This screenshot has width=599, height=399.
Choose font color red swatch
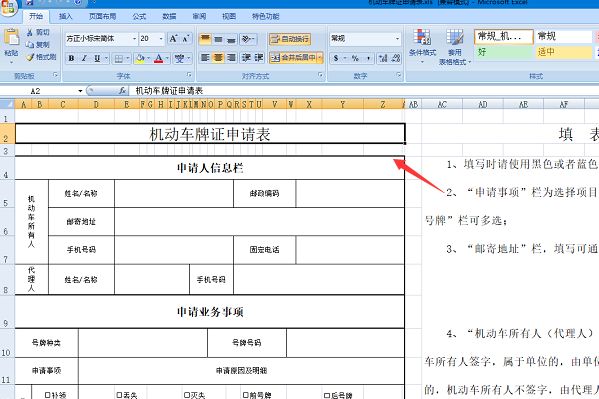tap(159, 58)
